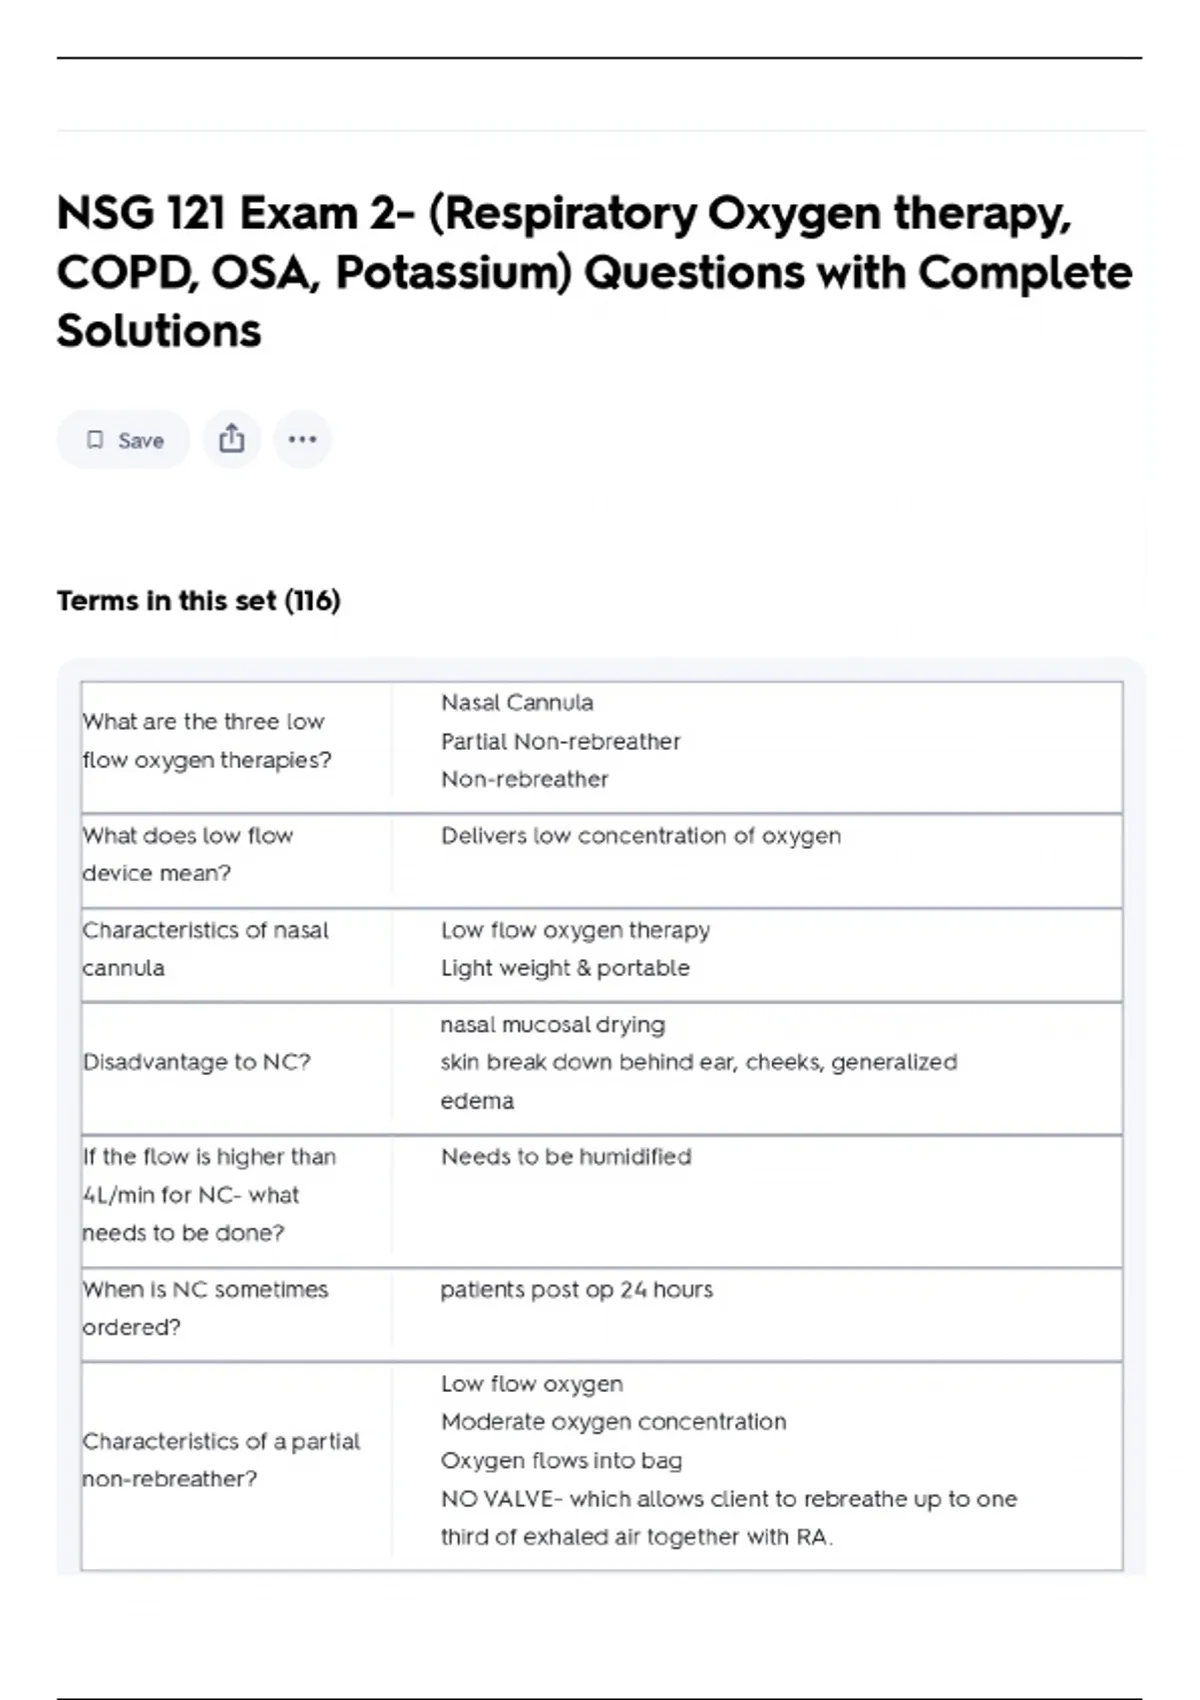Click the 'Disadvantage to NC?' term
The image size is (1200, 1700).
[197, 1062]
